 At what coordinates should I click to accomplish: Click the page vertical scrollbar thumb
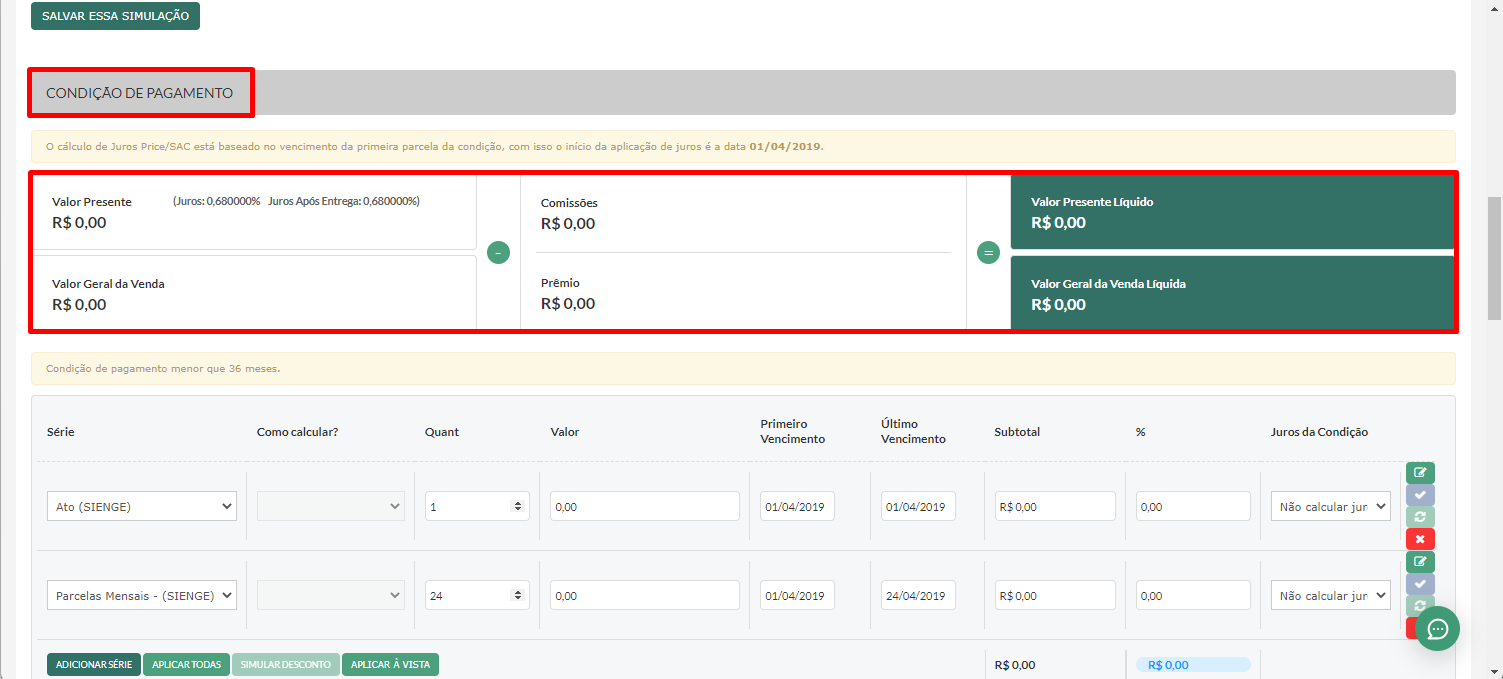click(1494, 258)
